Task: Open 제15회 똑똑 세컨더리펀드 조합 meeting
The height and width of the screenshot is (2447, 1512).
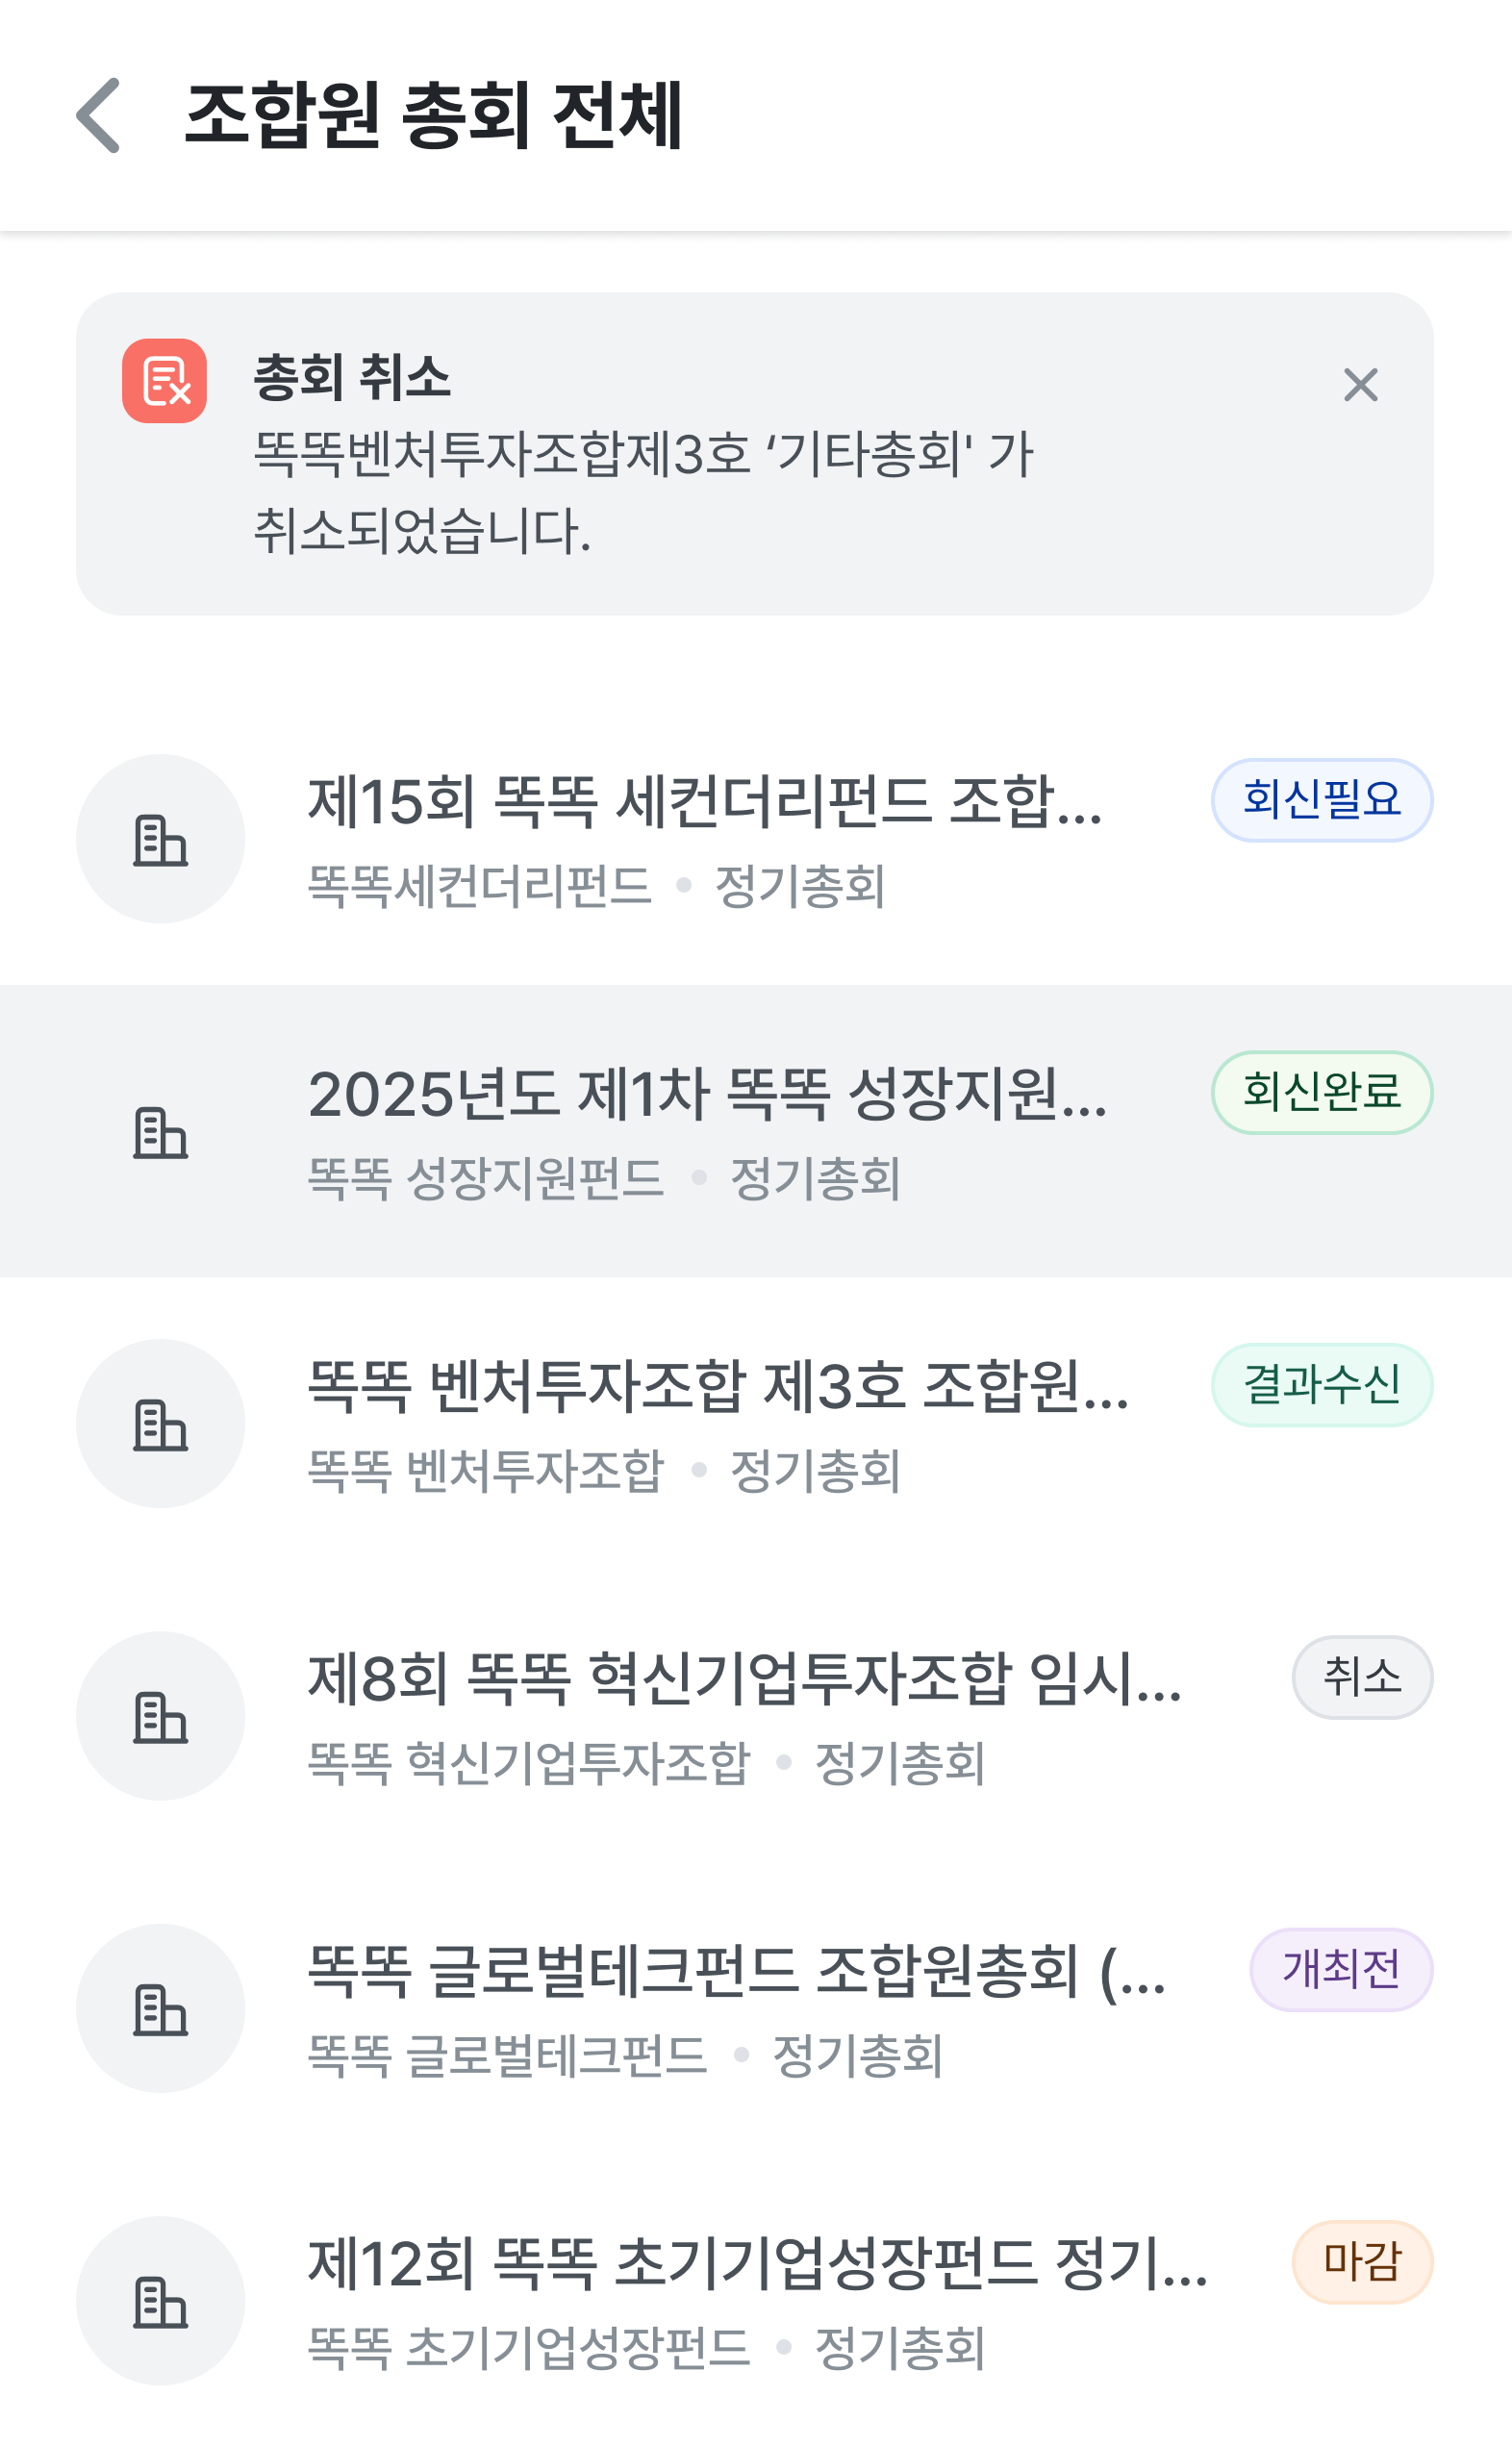Action: (x=705, y=802)
